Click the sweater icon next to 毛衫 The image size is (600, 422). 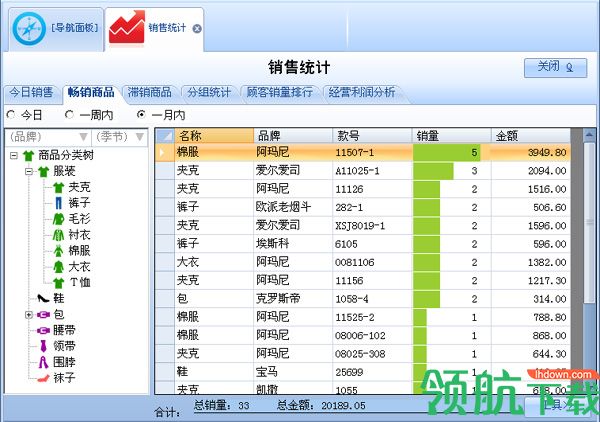[x=59, y=219]
